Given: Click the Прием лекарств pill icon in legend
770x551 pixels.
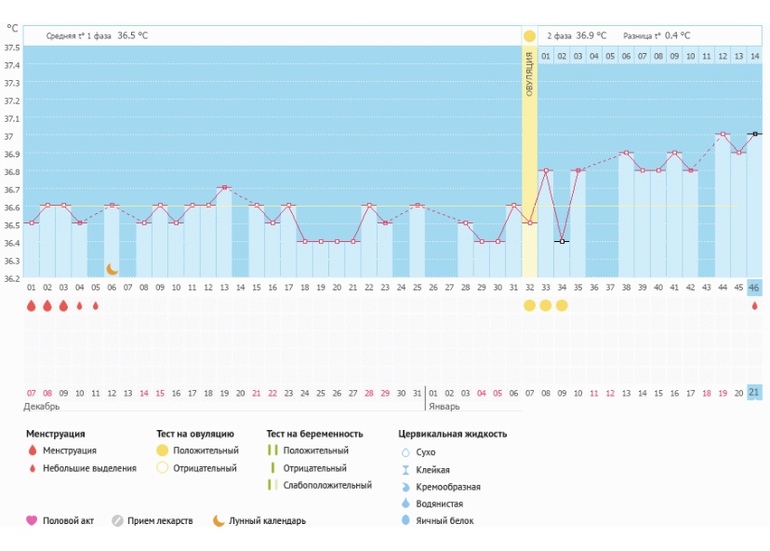Looking at the screenshot, I should [x=117, y=520].
